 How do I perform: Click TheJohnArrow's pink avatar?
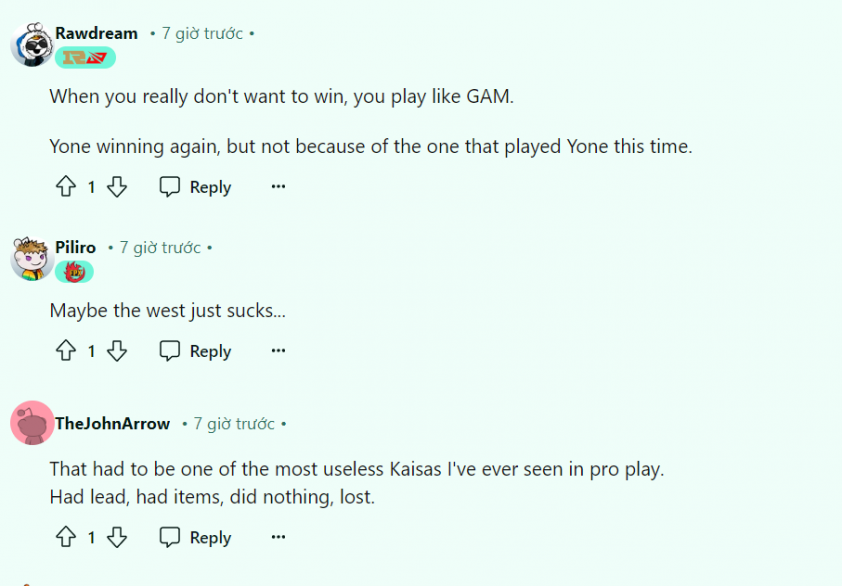pos(32,423)
